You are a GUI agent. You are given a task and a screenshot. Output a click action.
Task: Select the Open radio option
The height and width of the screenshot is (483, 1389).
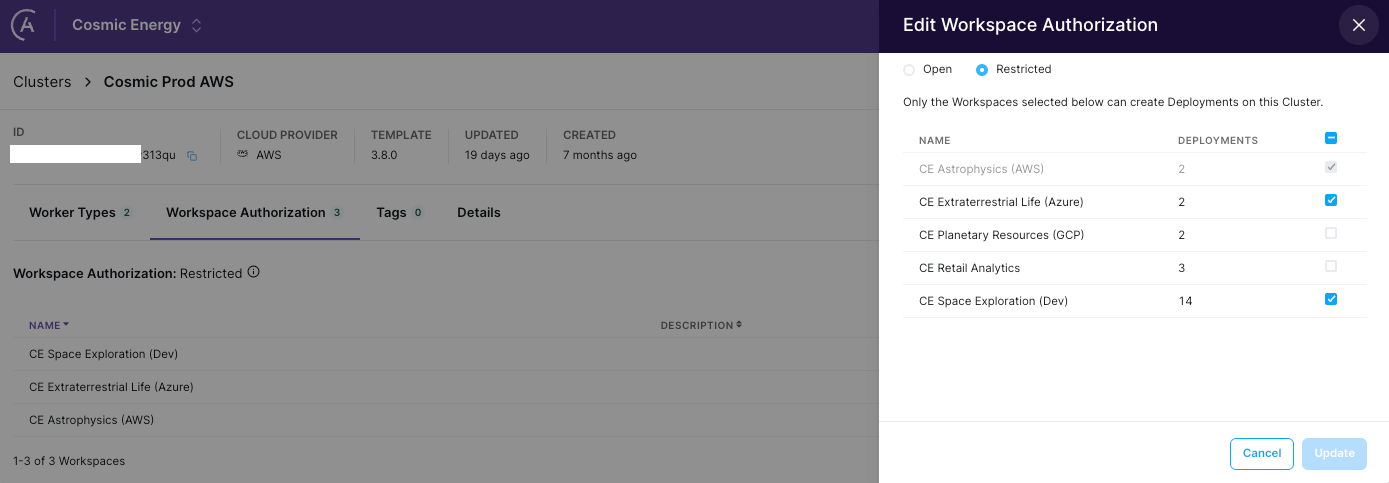(x=909, y=70)
